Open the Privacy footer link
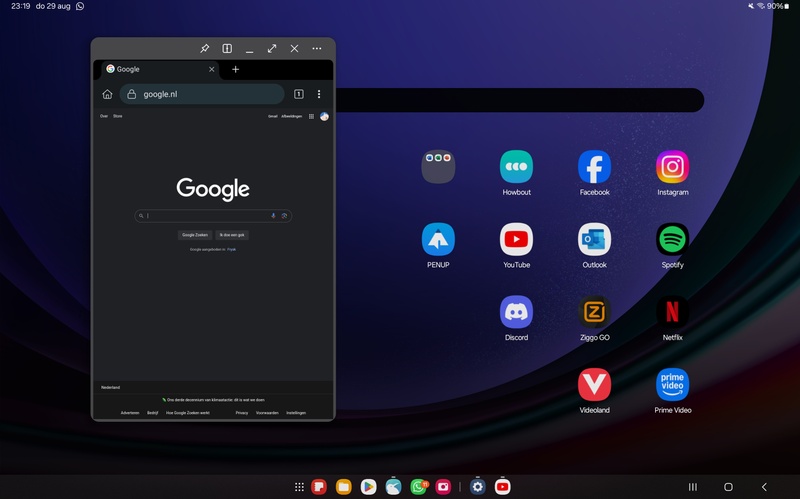Image resolution: width=800 pixels, height=499 pixels. (242, 413)
